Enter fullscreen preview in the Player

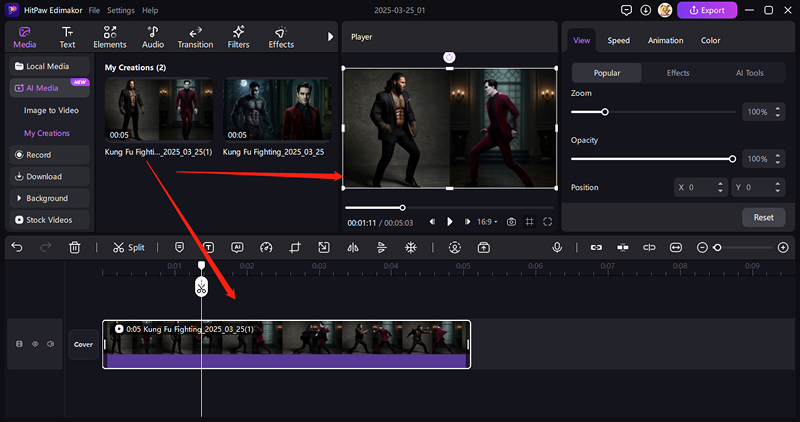(547, 221)
